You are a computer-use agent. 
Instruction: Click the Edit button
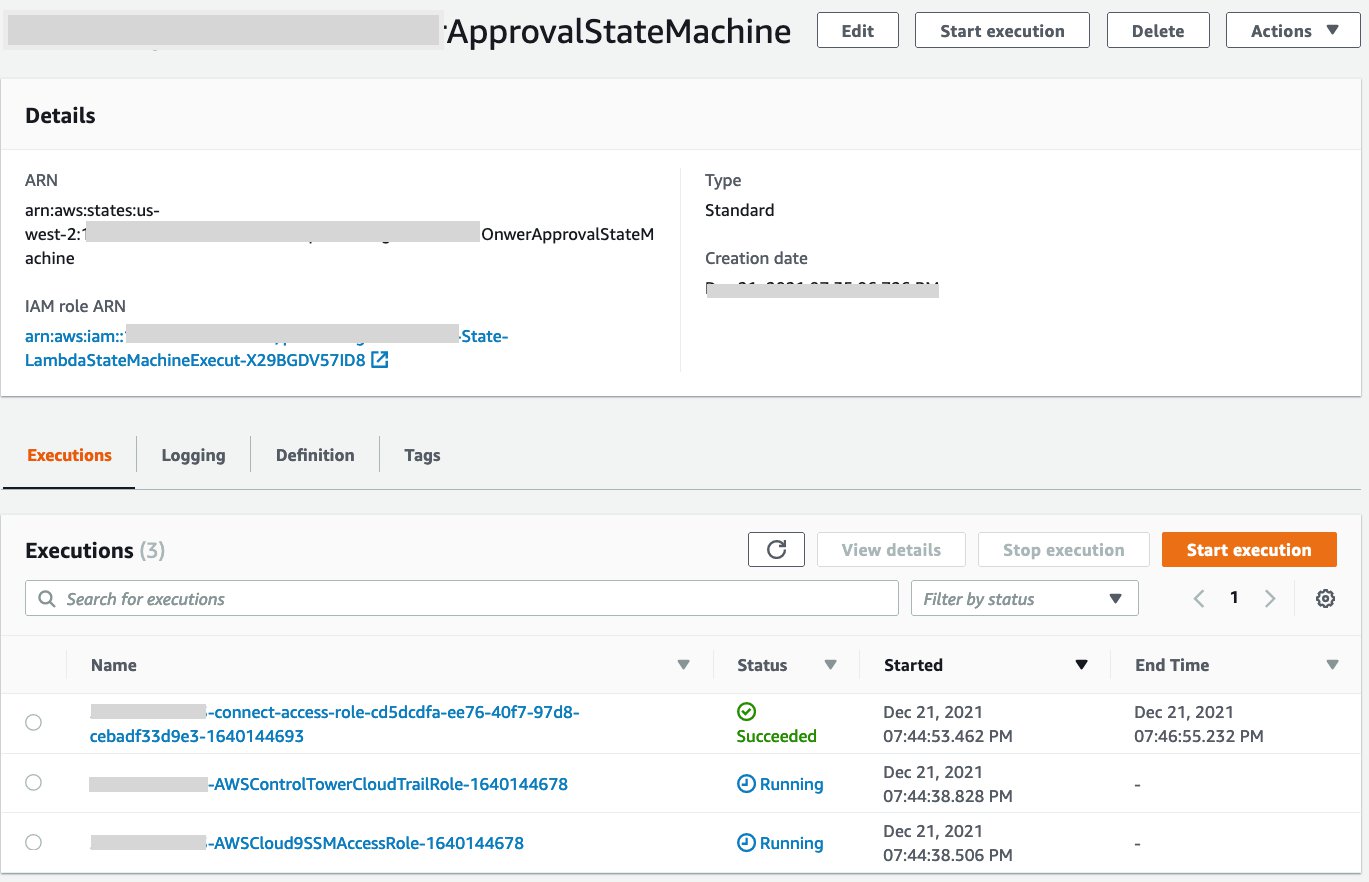pos(857,30)
